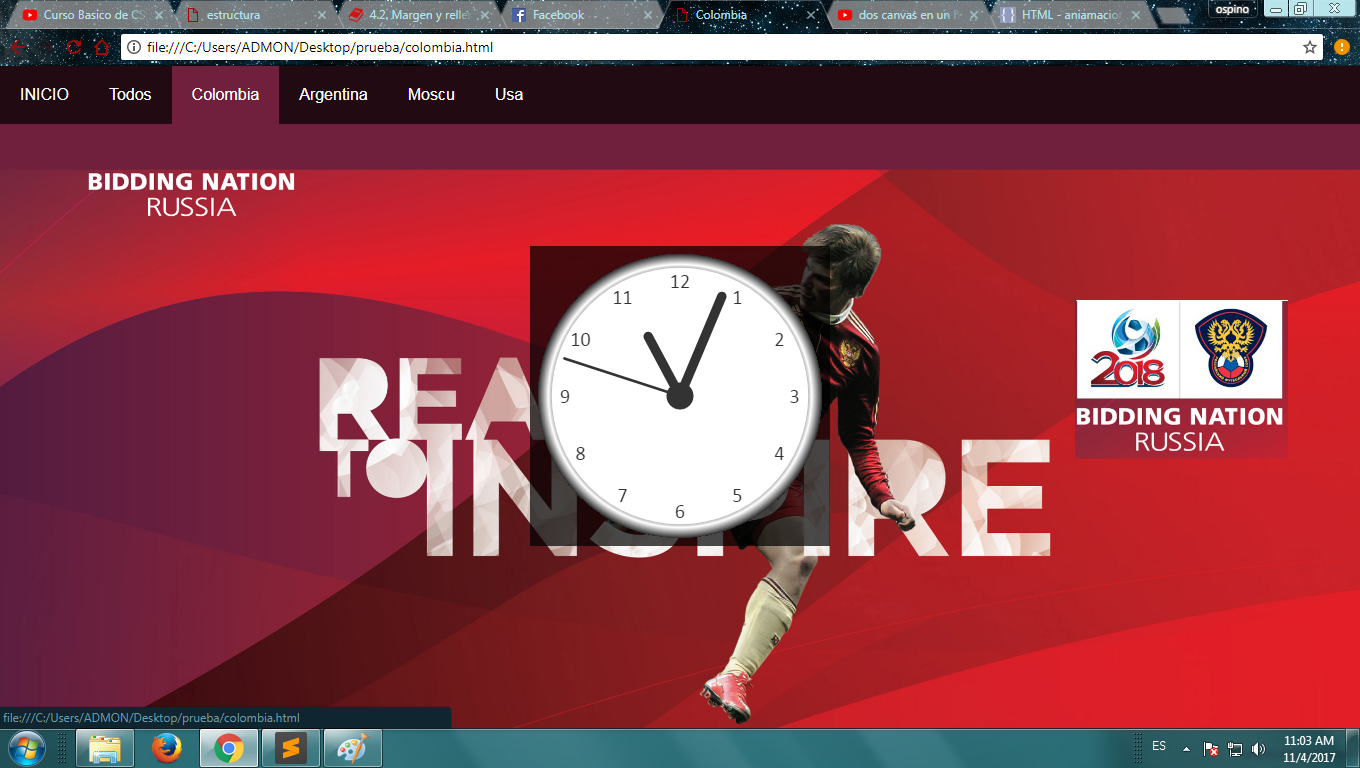Close the estructura tab
1360x768 pixels.
point(322,15)
